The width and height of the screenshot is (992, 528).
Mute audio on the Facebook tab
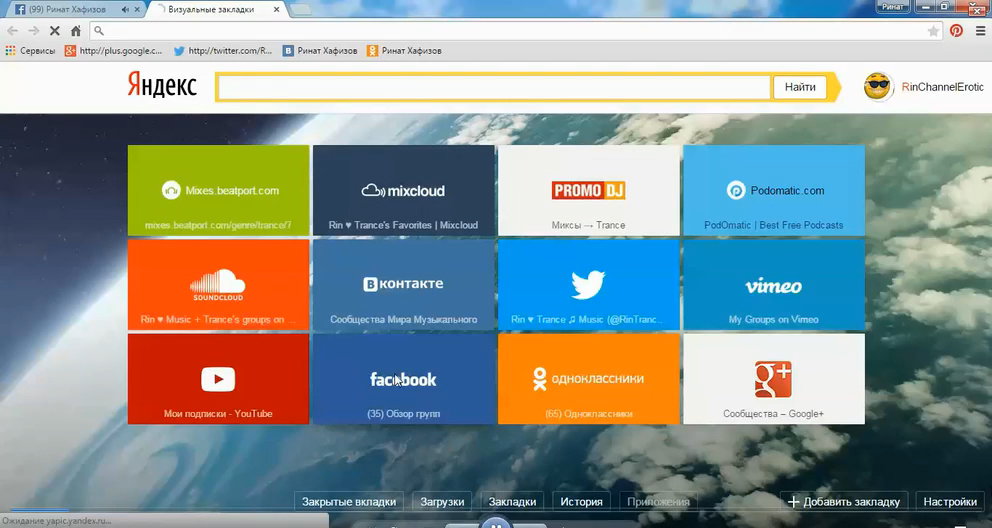tap(125, 9)
